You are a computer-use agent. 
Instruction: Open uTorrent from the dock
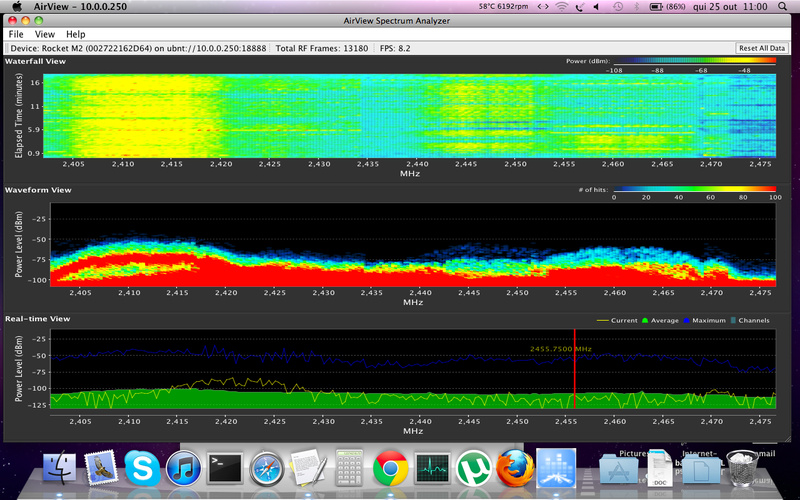[473, 468]
